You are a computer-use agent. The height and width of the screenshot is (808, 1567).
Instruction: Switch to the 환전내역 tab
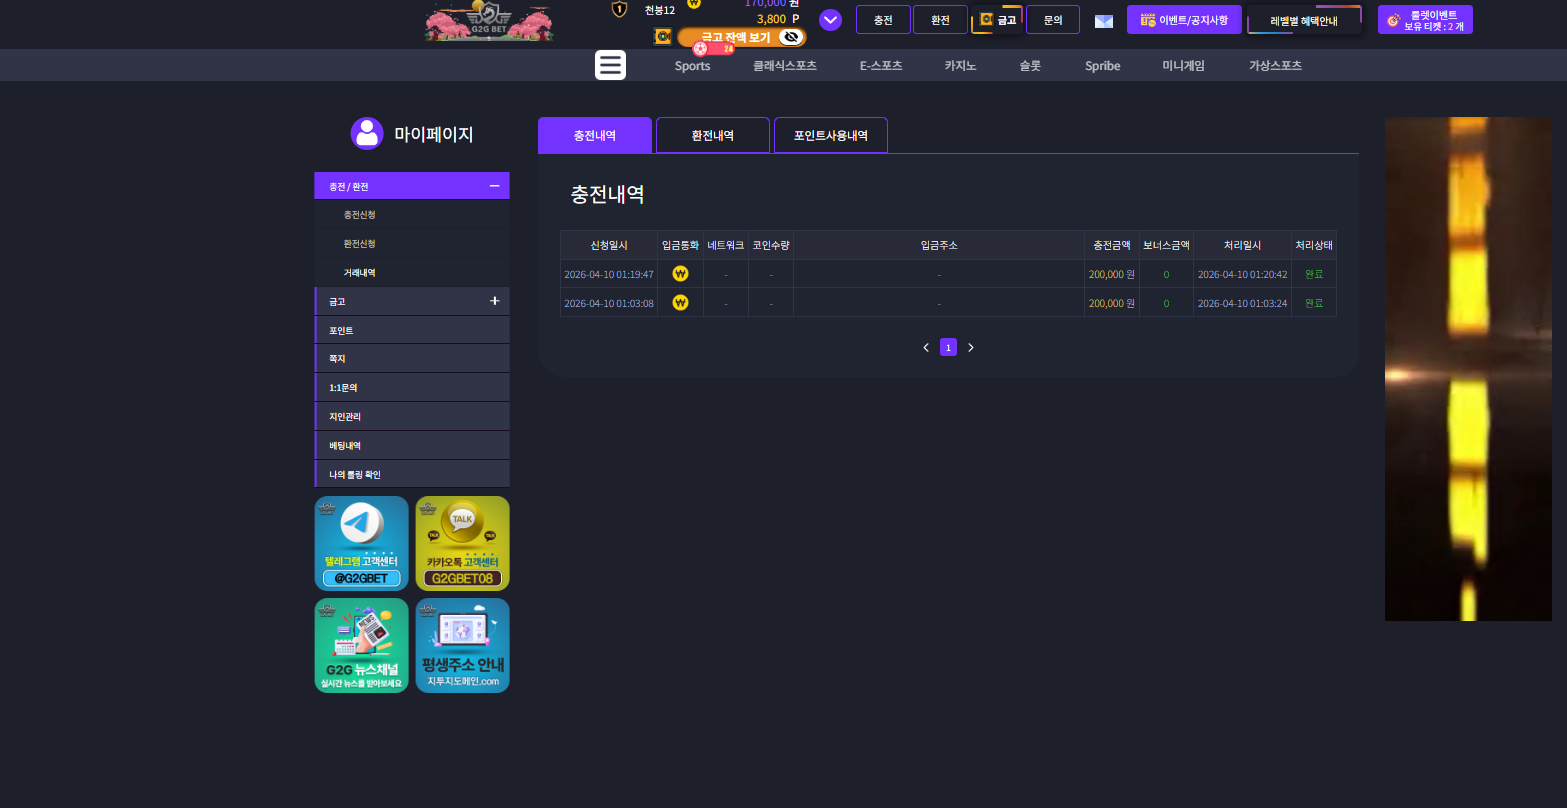[713, 135]
